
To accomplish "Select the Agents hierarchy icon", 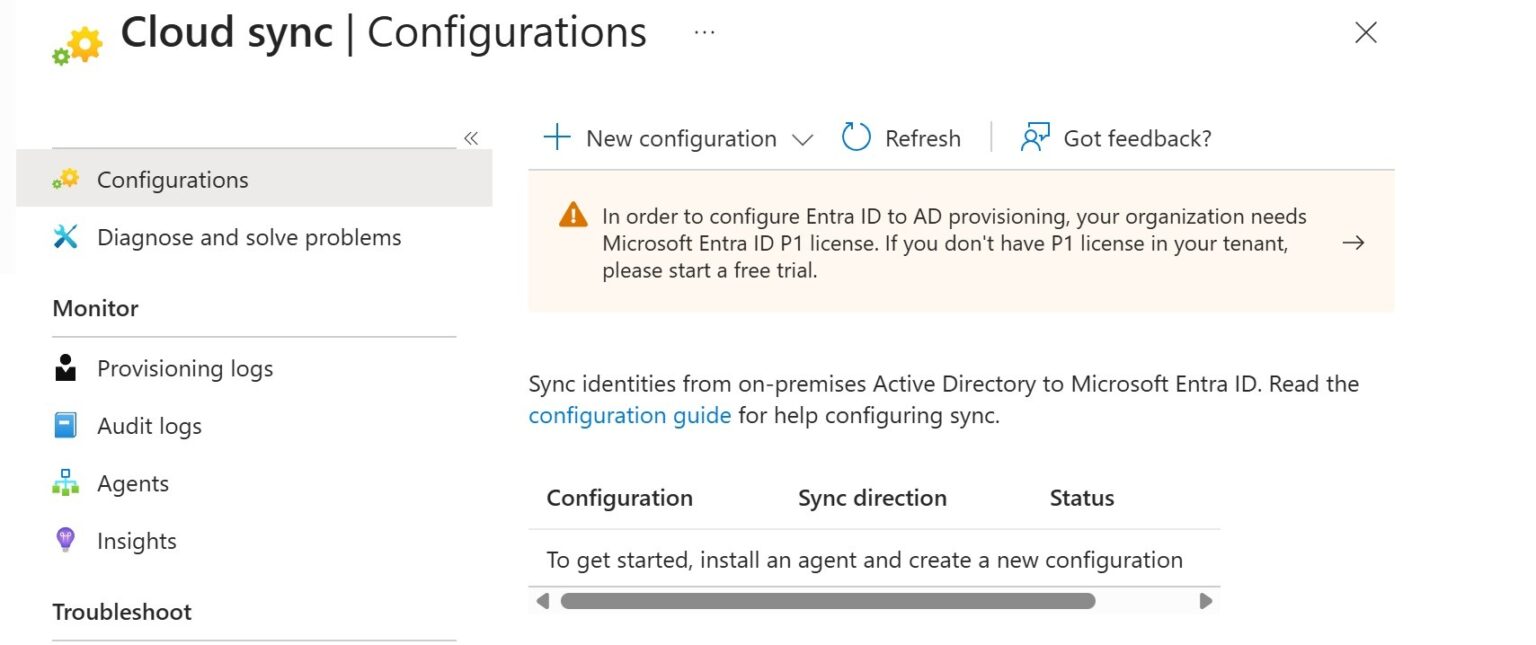I will point(66,483).
